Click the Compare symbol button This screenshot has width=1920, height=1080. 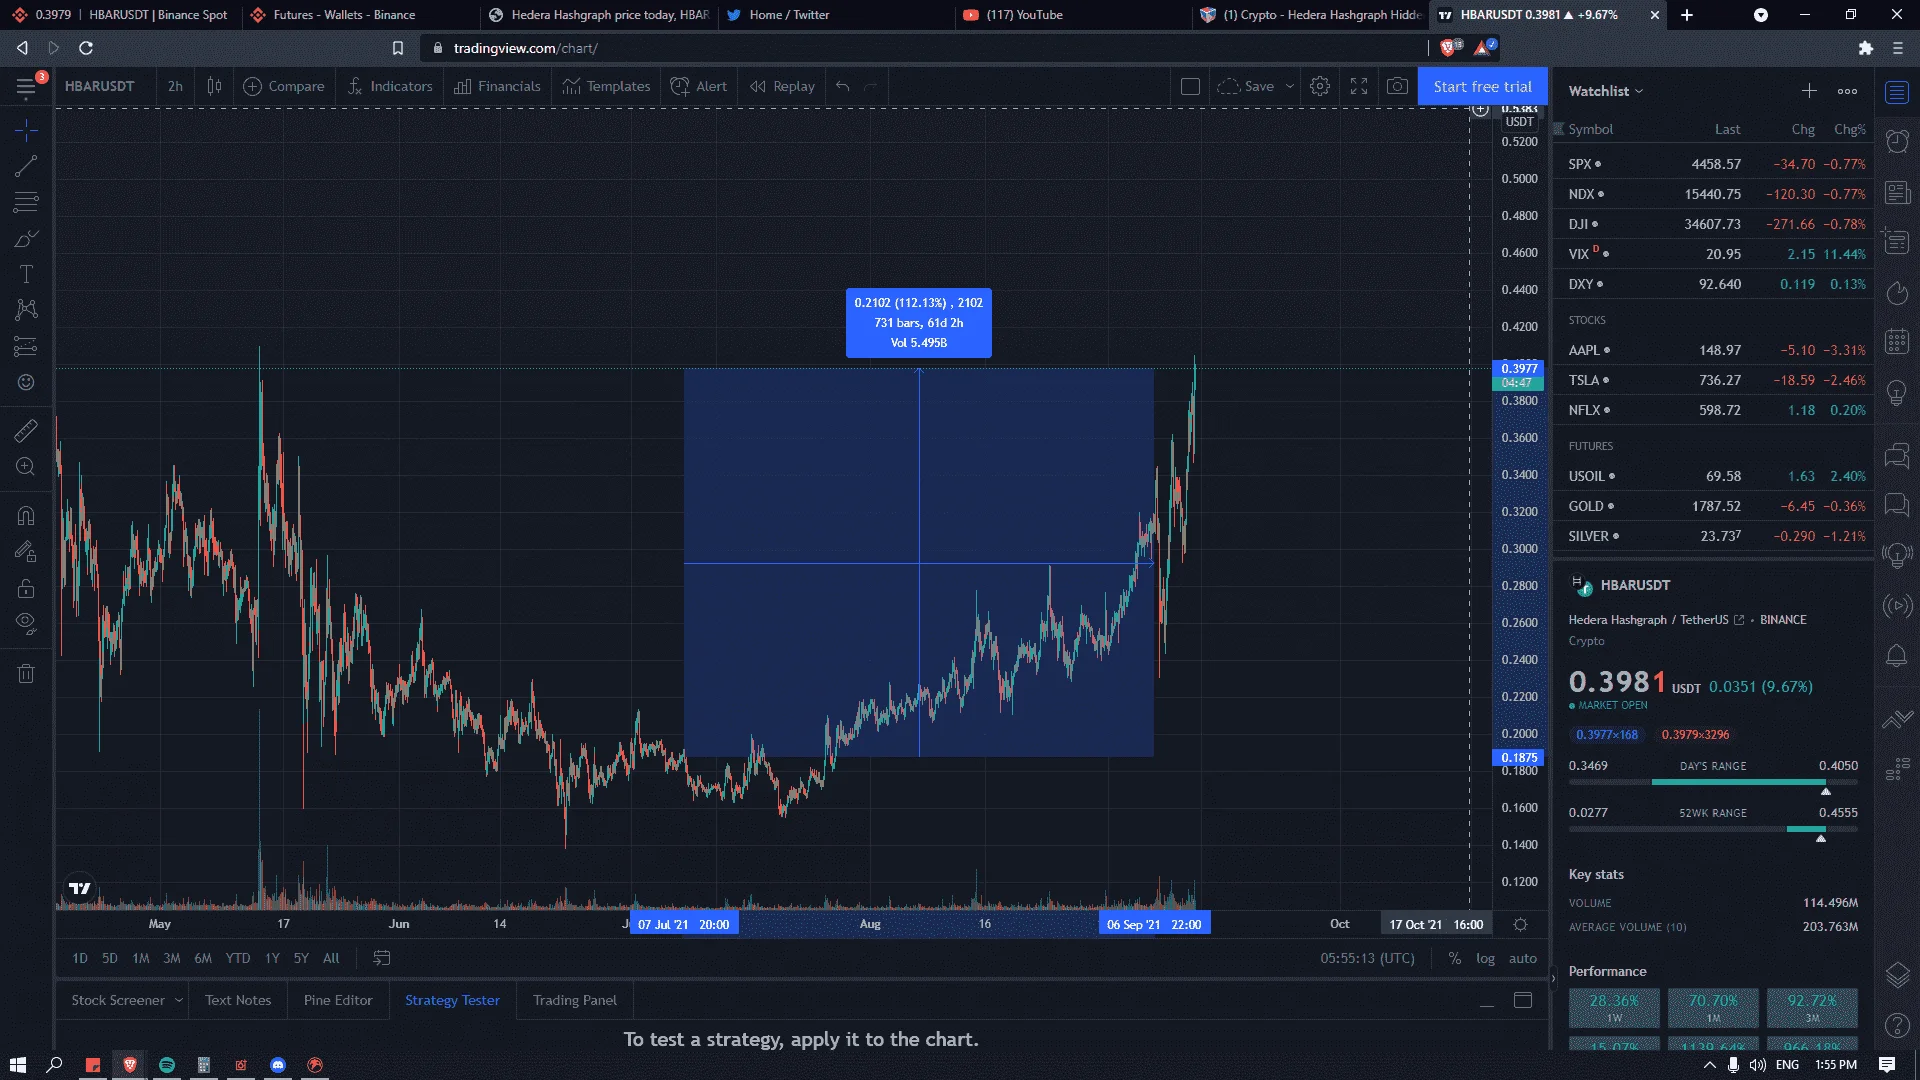284,86
